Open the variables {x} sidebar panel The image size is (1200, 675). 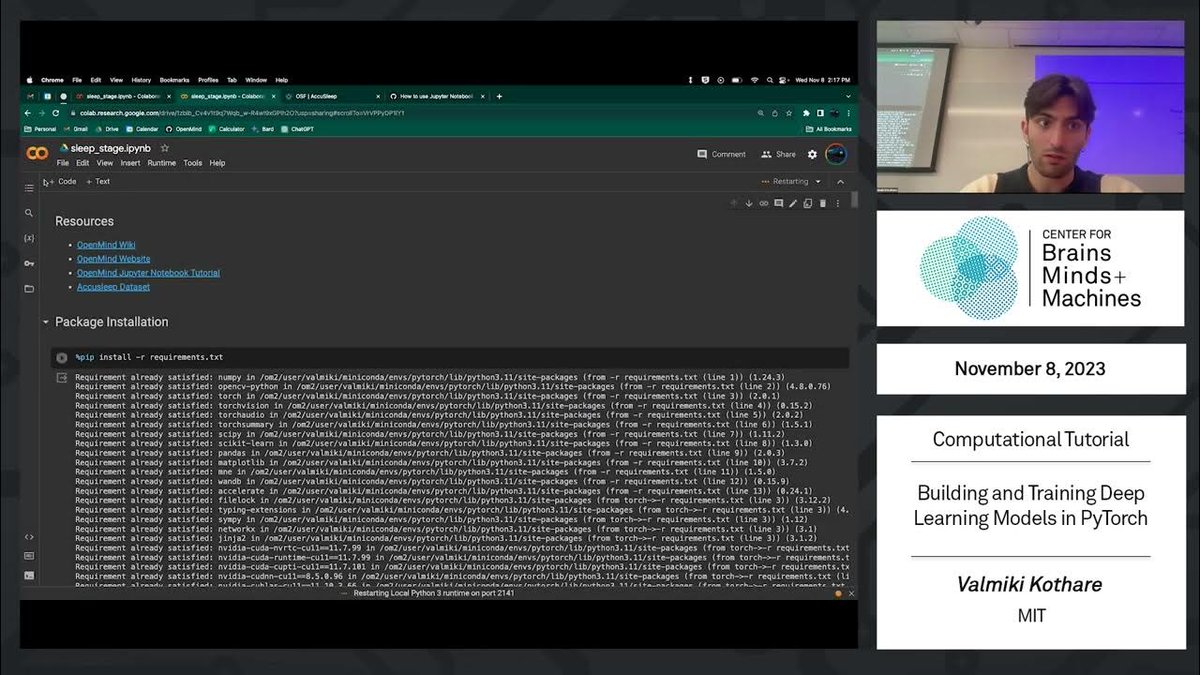(28, 238)
